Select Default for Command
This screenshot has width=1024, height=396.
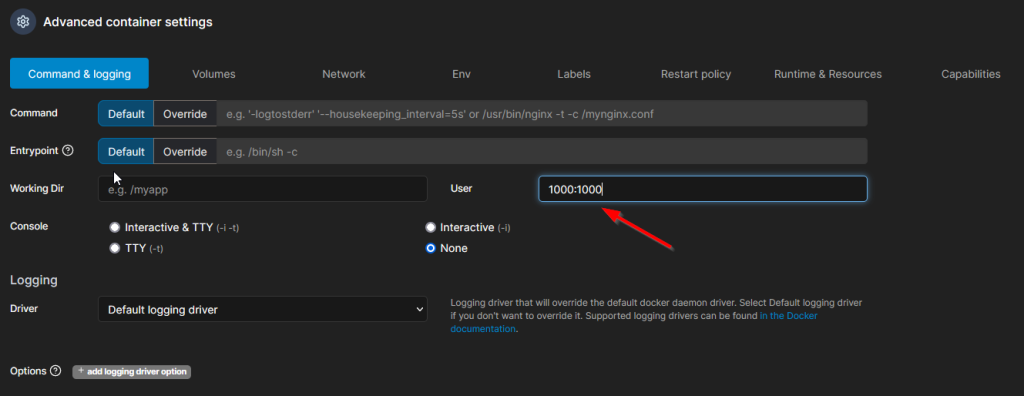click(x=126, y=114)
